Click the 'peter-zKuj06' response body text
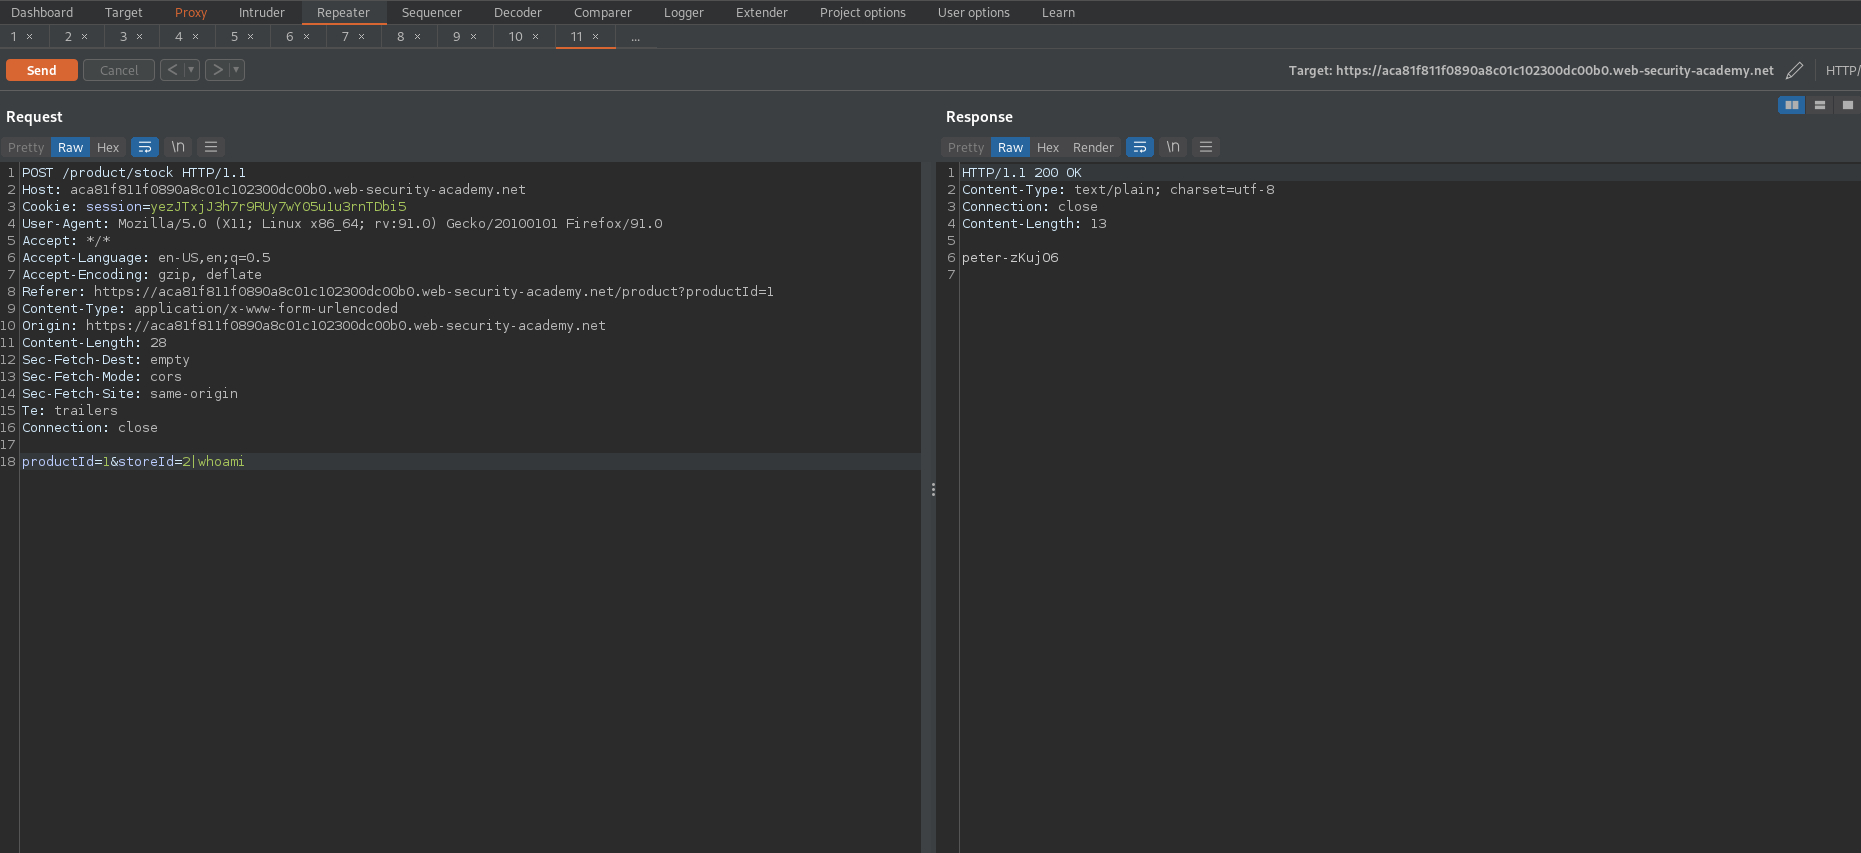 coord(1010,257)
